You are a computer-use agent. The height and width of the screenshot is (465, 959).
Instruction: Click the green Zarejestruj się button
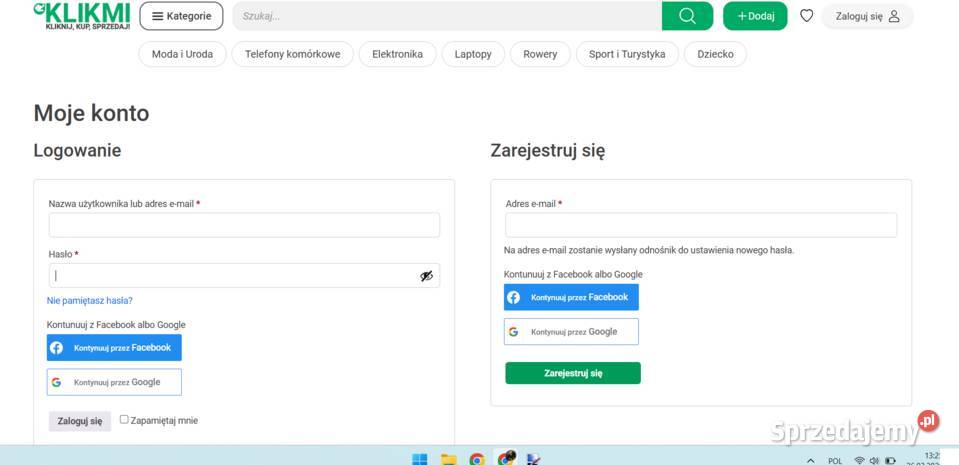click(573, 373)
